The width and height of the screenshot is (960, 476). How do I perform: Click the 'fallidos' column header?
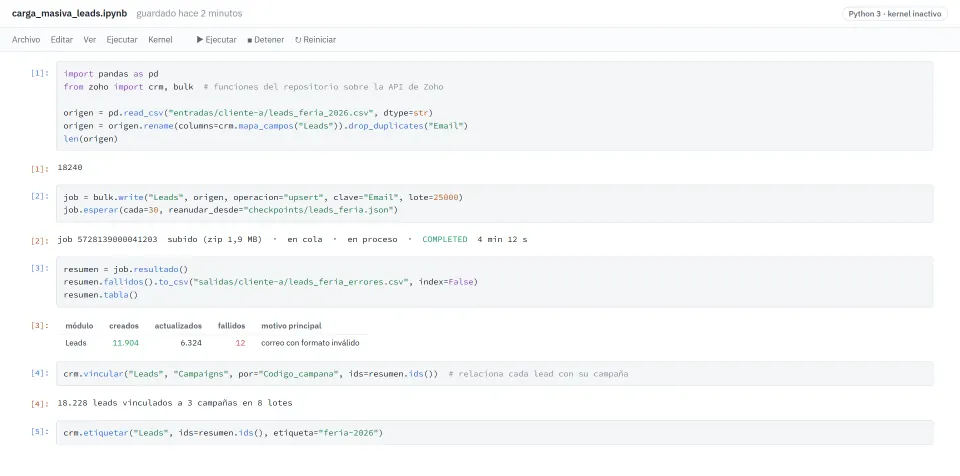tap(231, 326)
